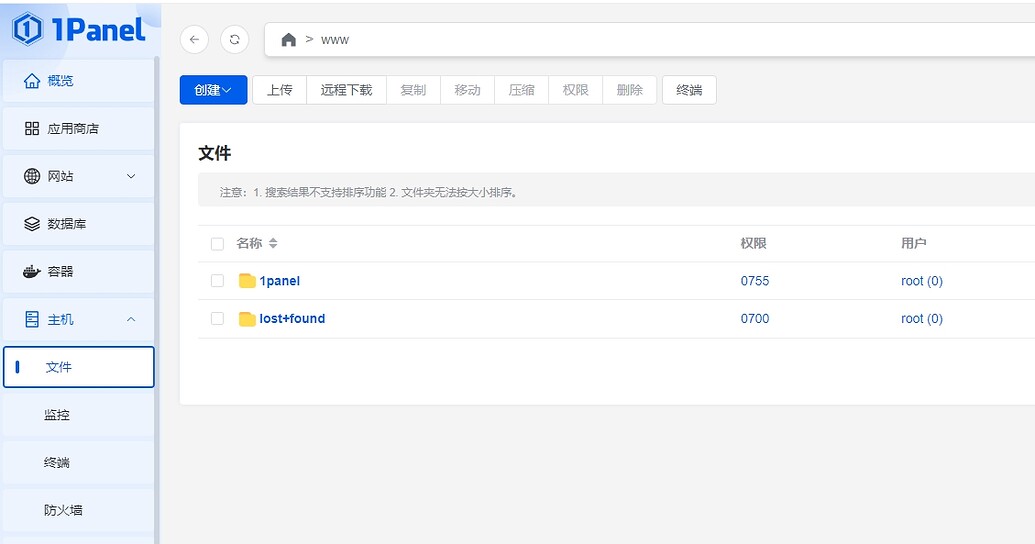Open 防火墙 in the sidebar
Viewport: 1035px width, 544px height.
click(x=79, y=510)
